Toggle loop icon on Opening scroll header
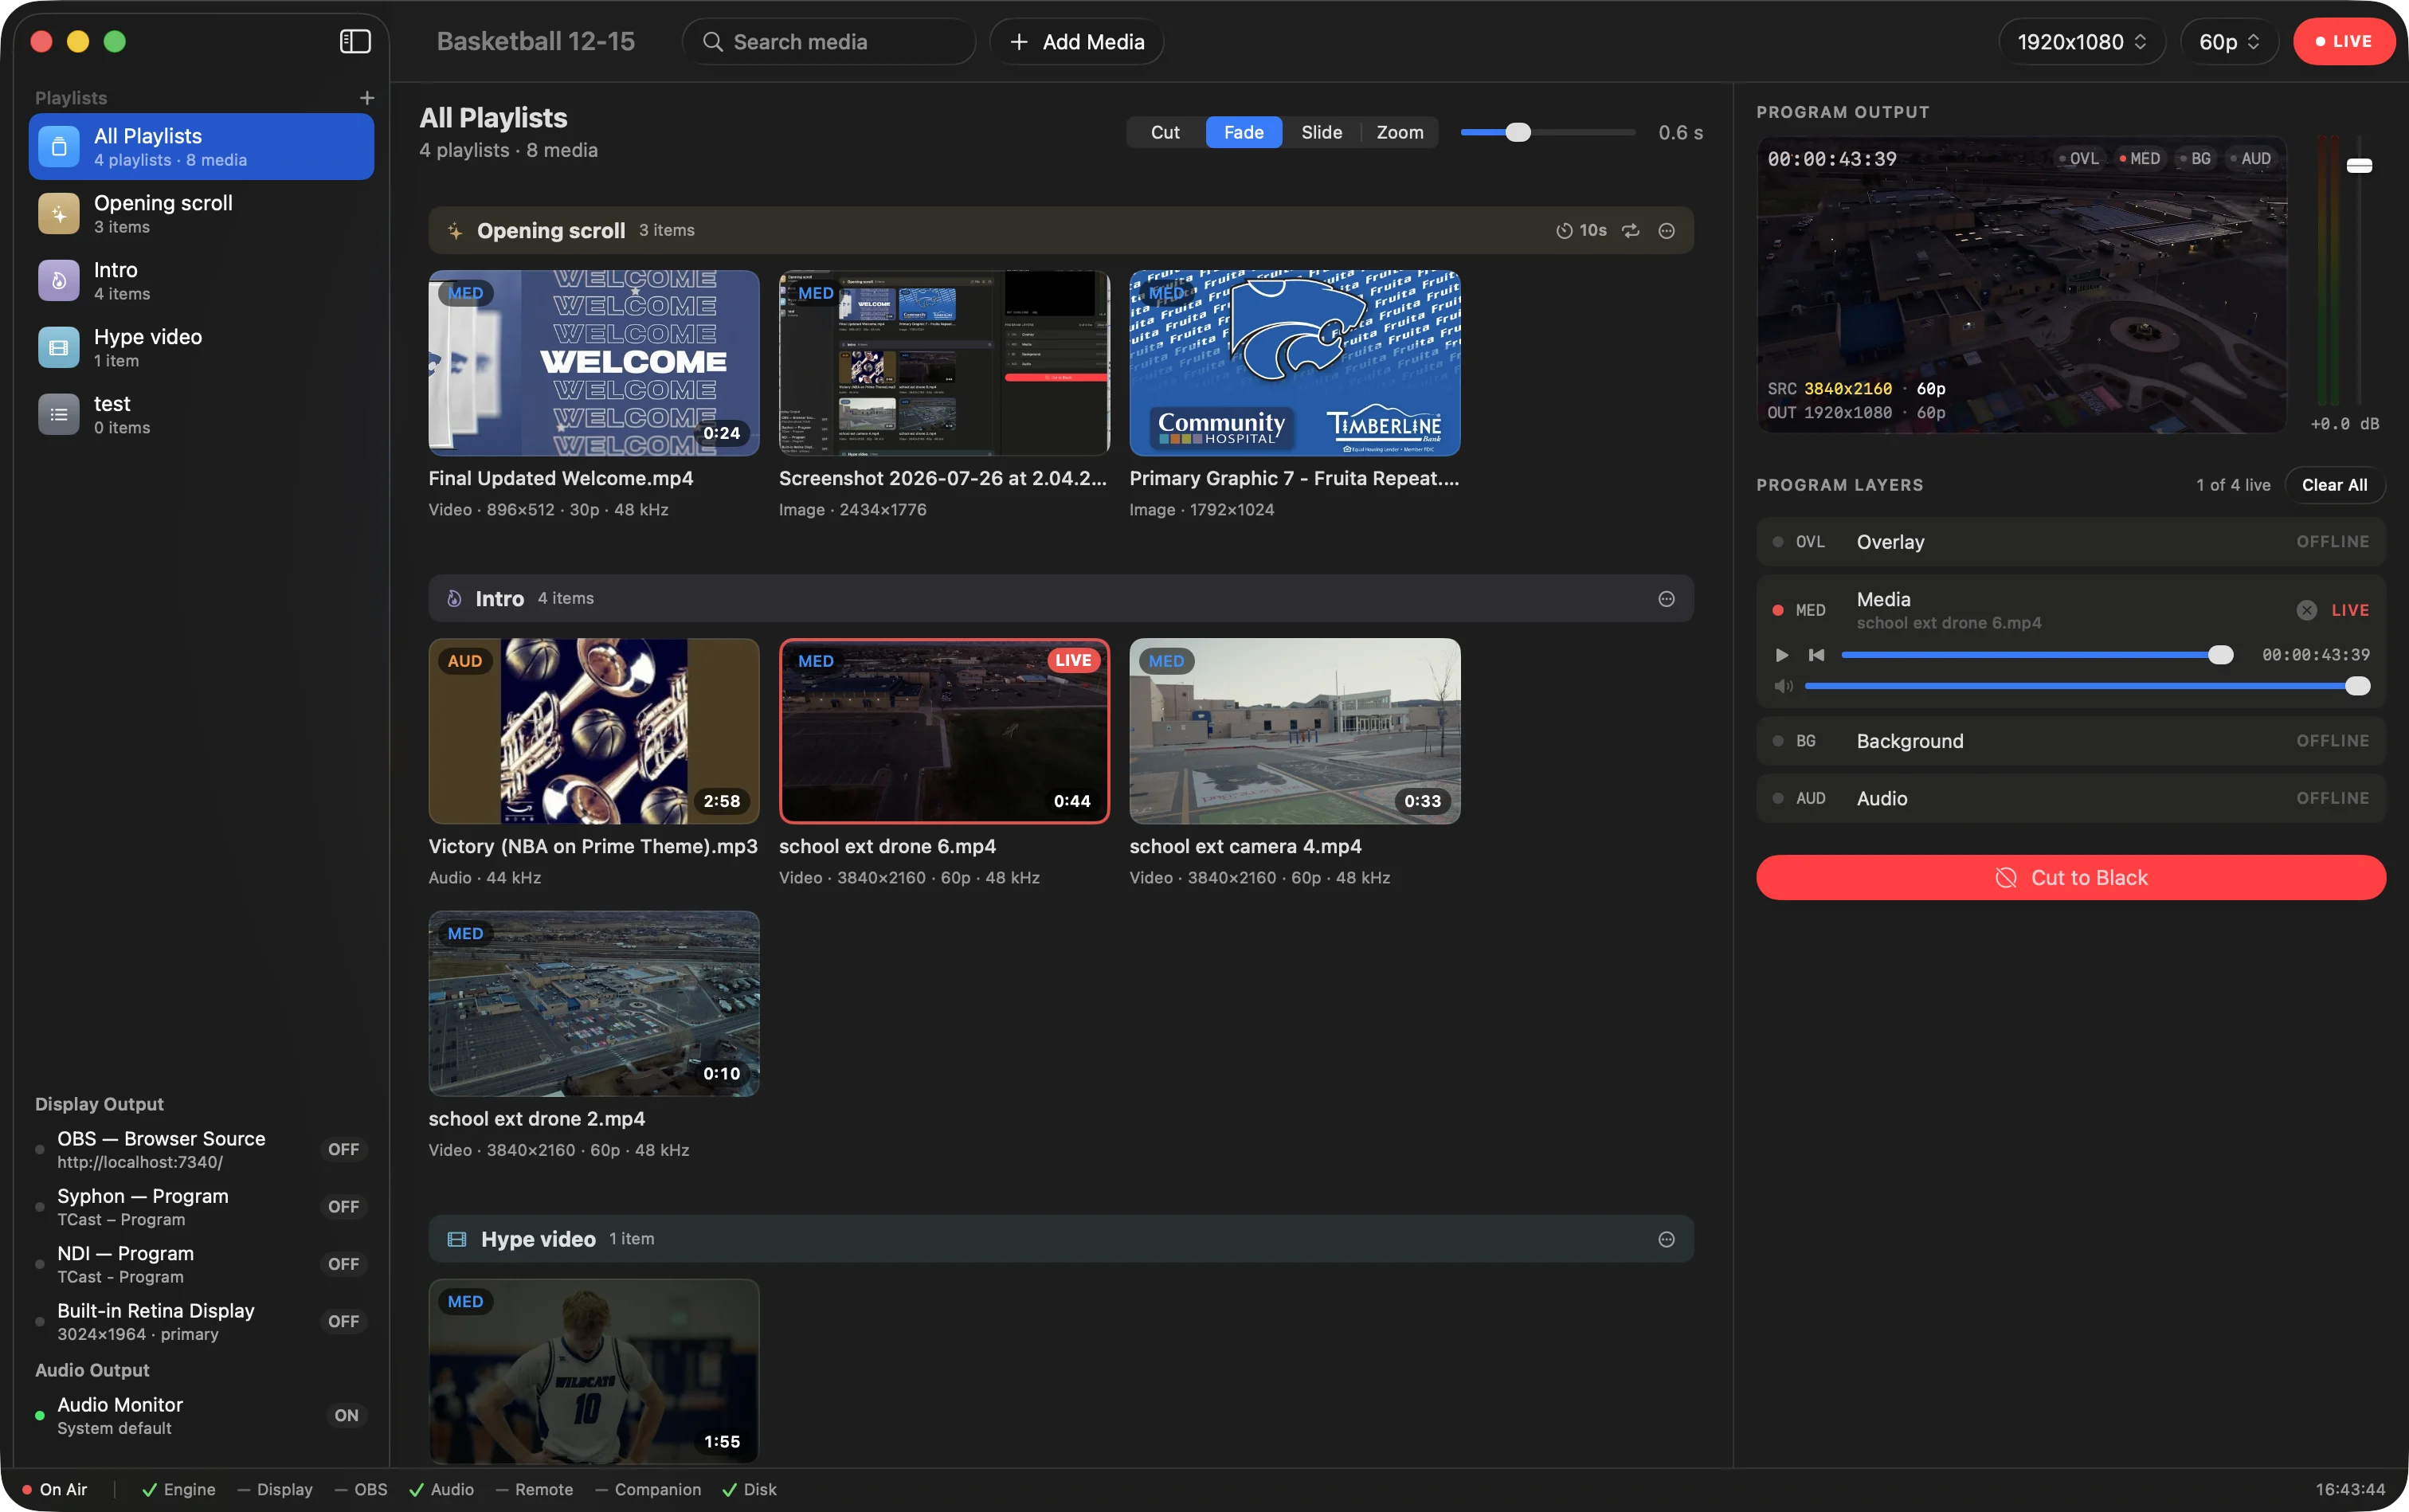The image size is (2409, 1512). [x=1630, y=231]
